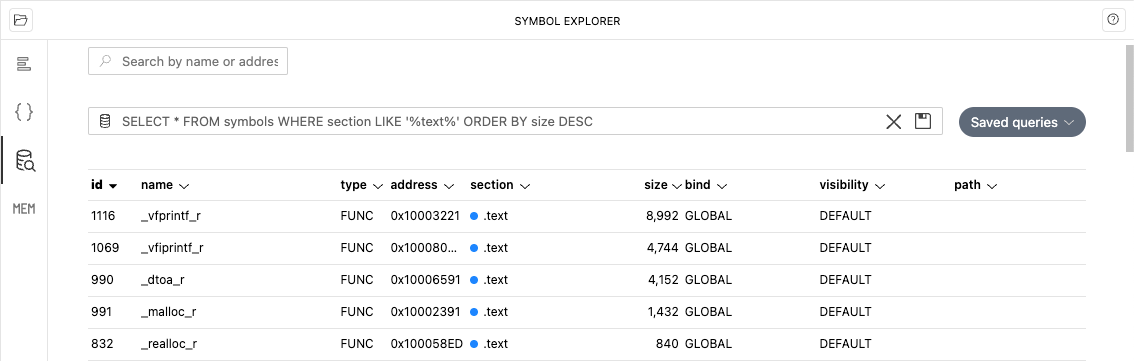This screenshot has height=361, width=1134.
Task: Open the type column header menu
Action: pos(362,185)
